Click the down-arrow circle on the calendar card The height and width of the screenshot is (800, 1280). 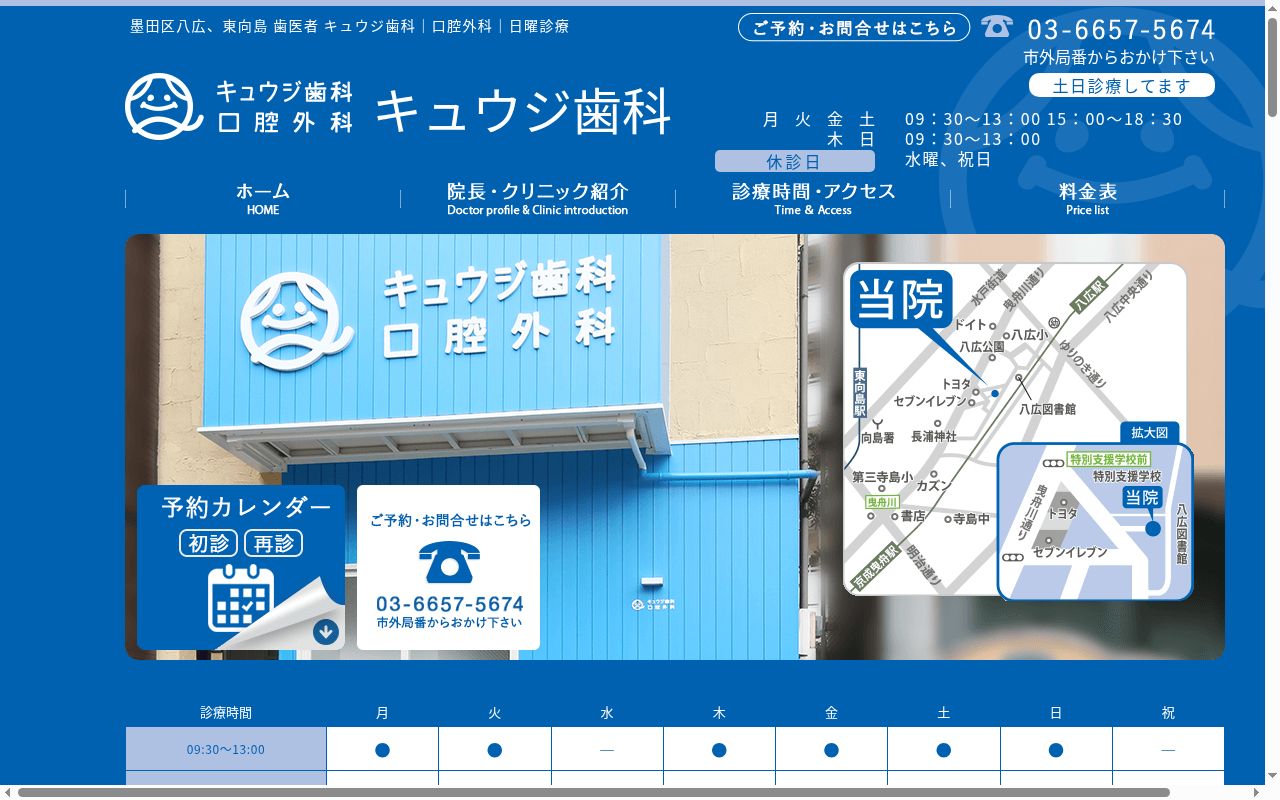coord(325,632)
